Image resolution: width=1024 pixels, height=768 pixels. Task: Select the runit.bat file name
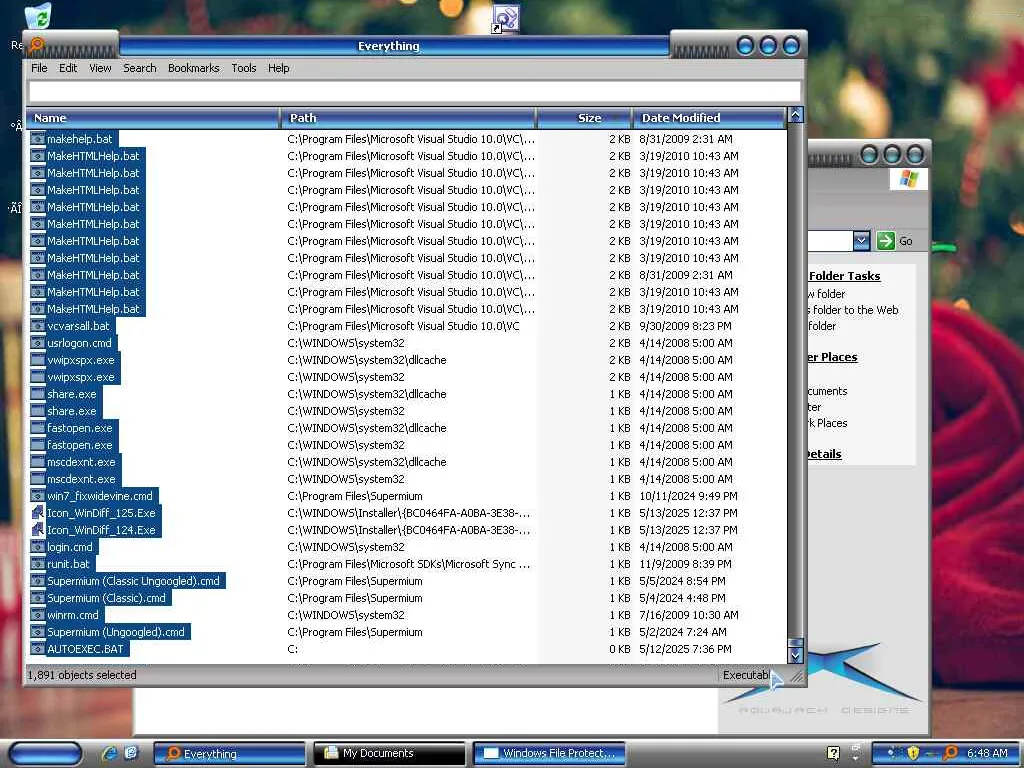(68, 564)
